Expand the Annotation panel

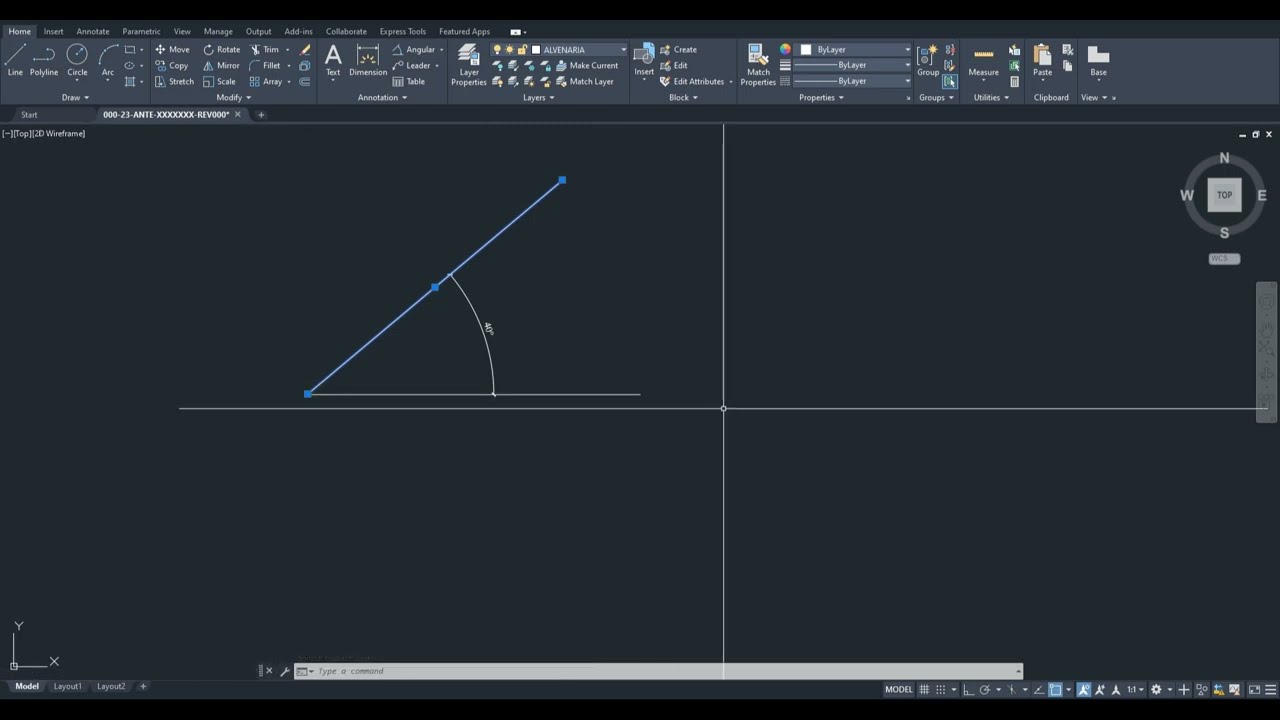coord(382,97)
